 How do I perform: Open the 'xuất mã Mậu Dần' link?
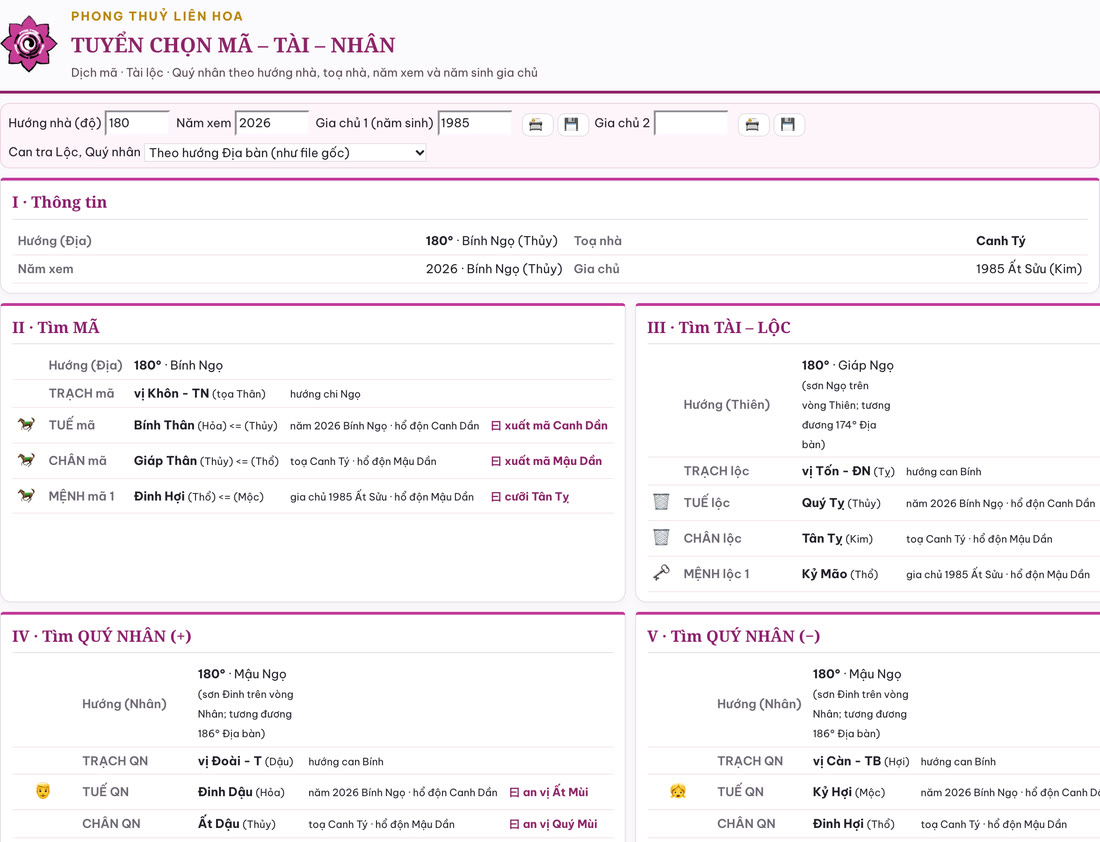click(546, 461)
